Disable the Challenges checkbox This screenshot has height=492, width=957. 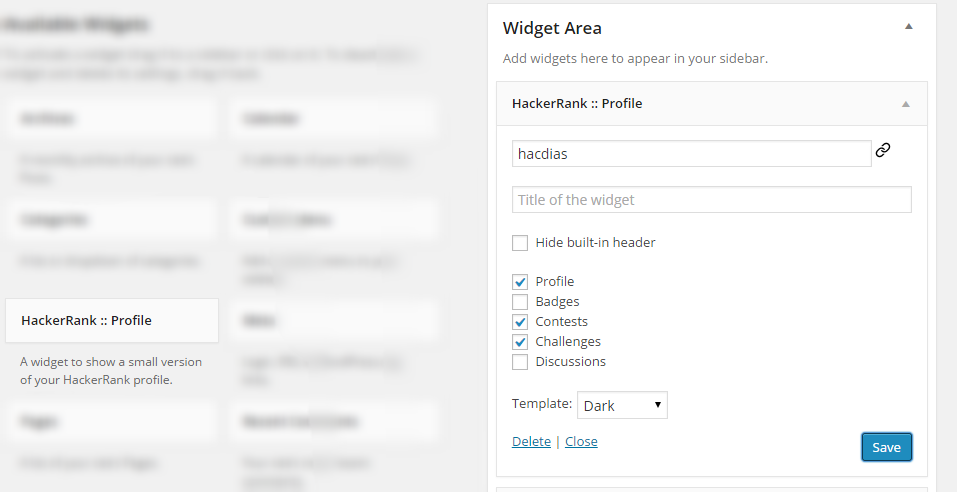point(520,342)
